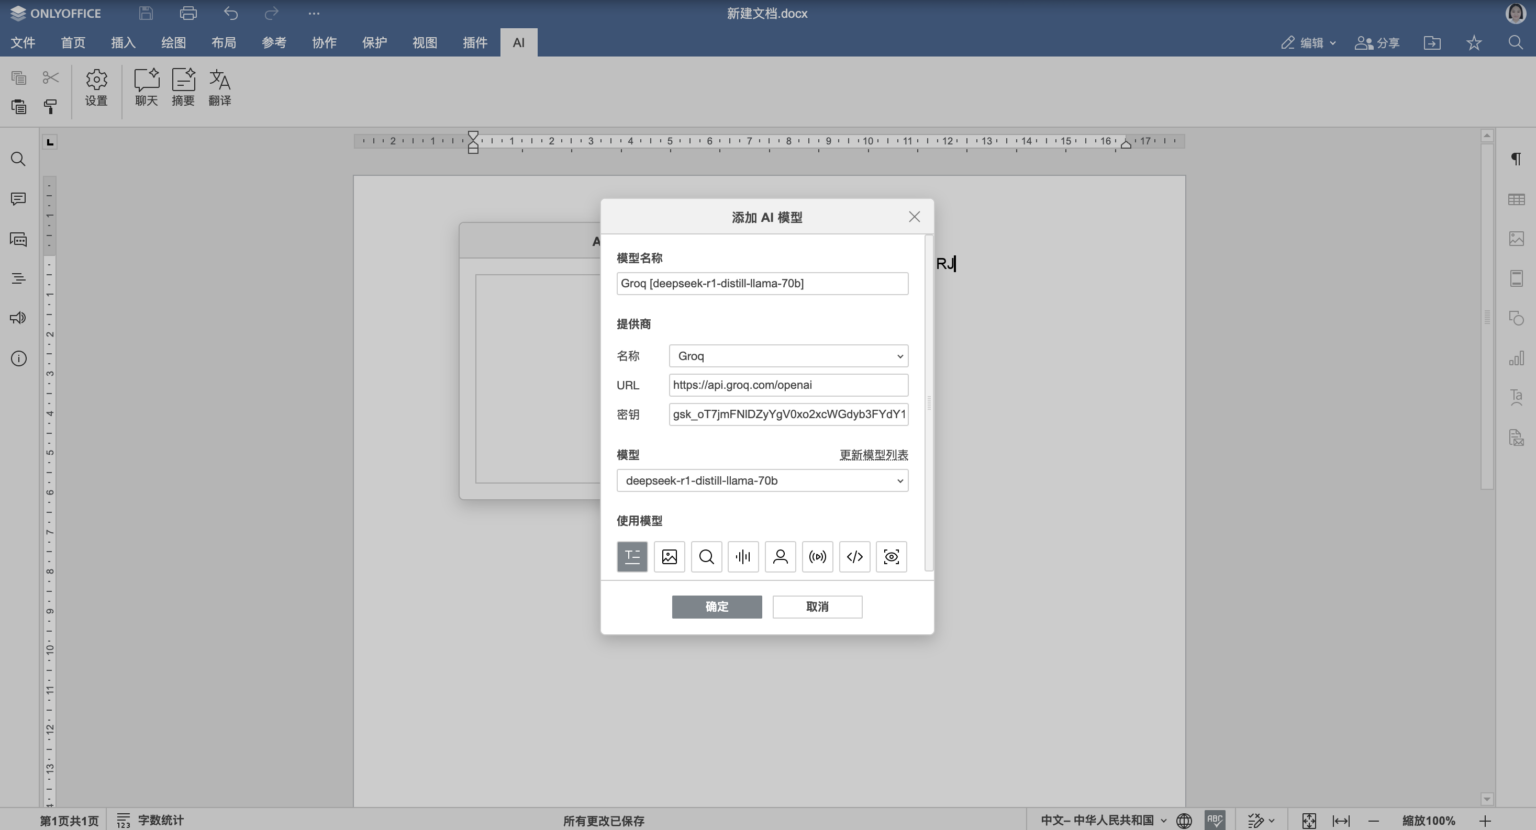Toggle the vision recognition capability

(x=891, y=556)
